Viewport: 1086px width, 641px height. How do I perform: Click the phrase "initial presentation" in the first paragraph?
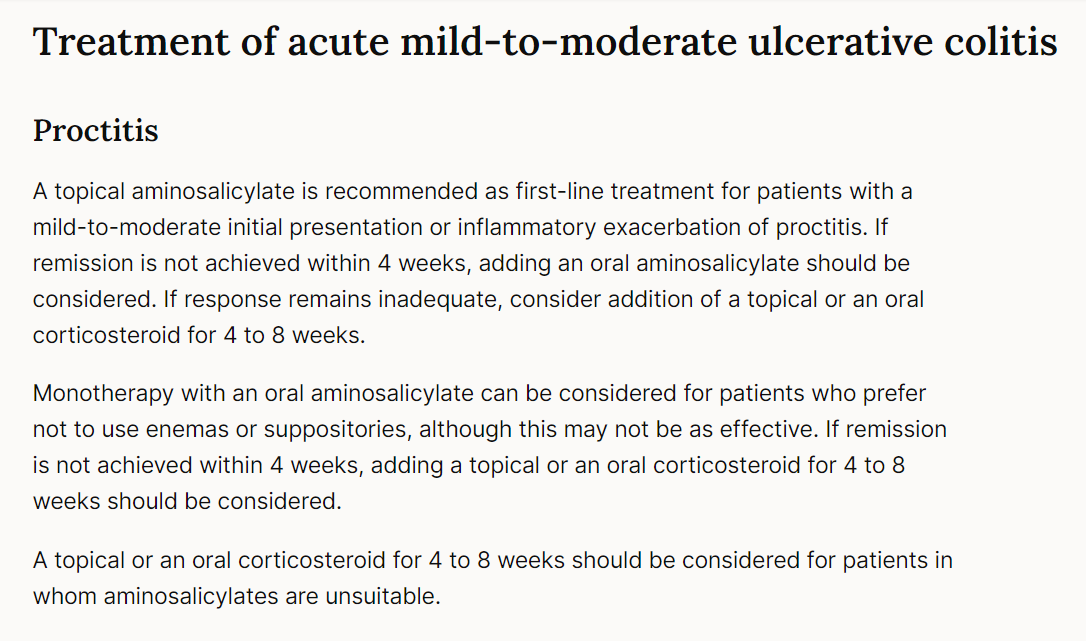[297, 227]
